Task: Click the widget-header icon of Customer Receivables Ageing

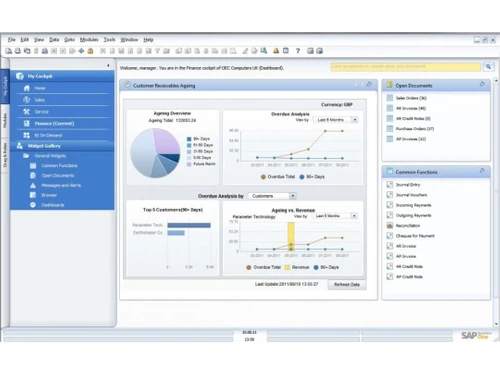Action: pyautogui.click(x=127, y=85)
